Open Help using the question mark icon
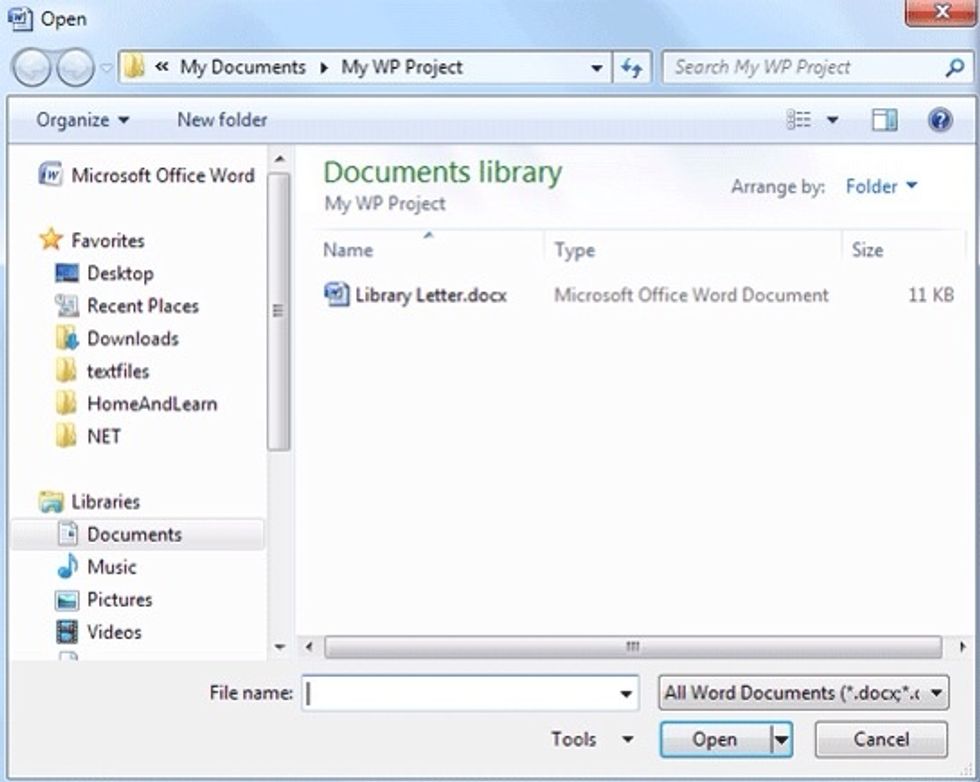The width and height of the screenshot is (980, 782). click(x=940, y=120)
